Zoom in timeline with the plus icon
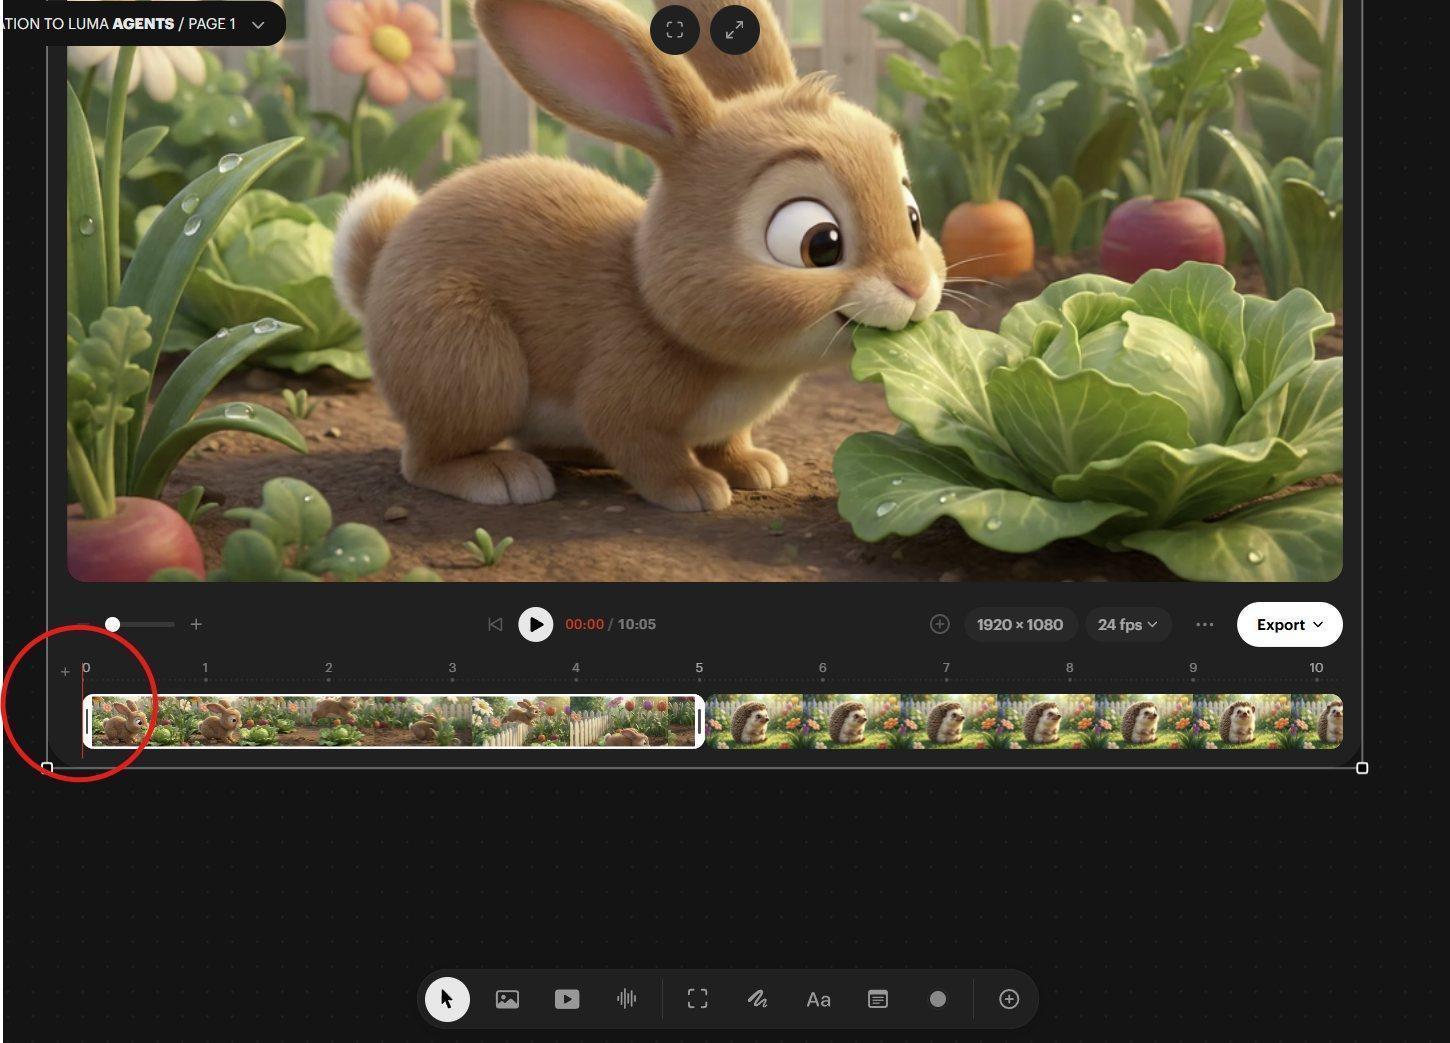The width and height of the screenshot is (1450, 1043). 196,624
